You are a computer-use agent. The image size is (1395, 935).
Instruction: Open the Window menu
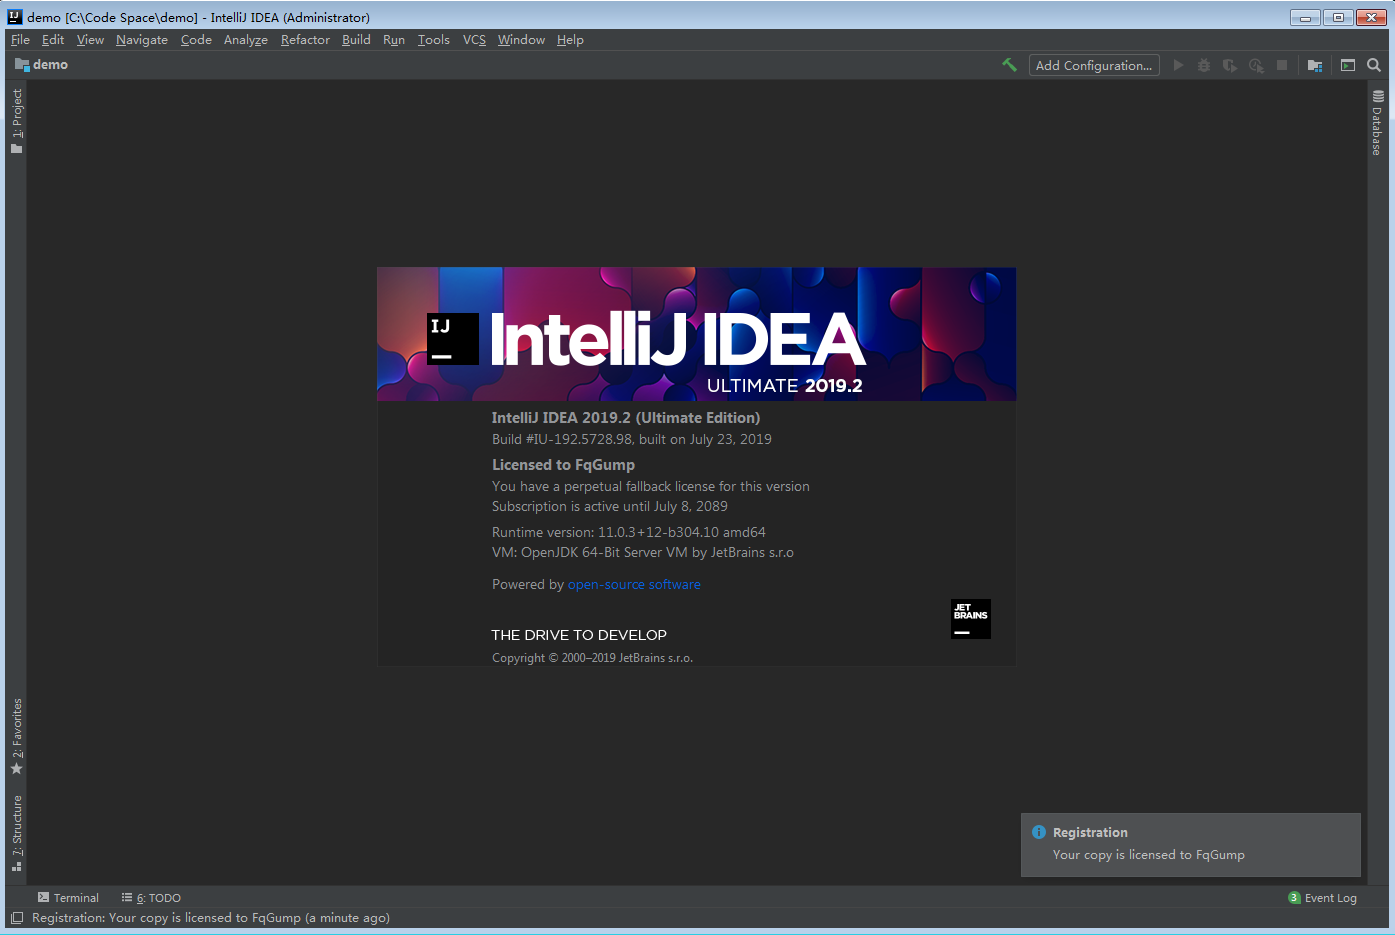pos(521,40)
